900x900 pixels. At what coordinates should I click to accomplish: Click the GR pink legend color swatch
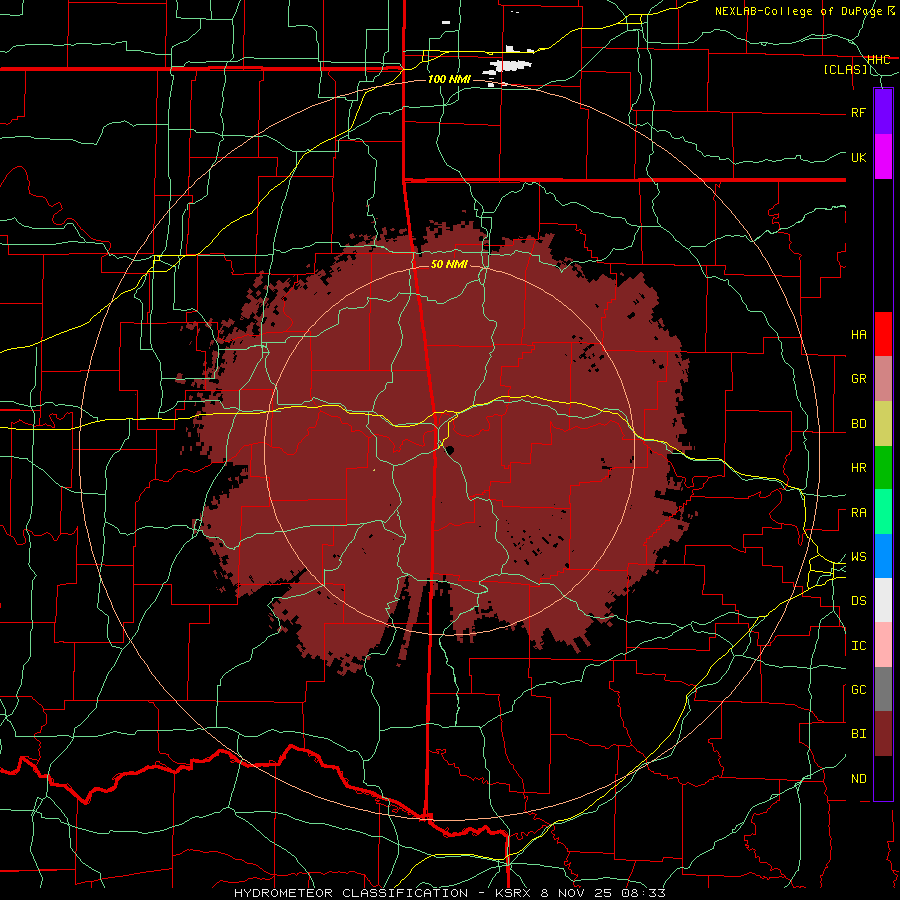click(x=883, y=378)
